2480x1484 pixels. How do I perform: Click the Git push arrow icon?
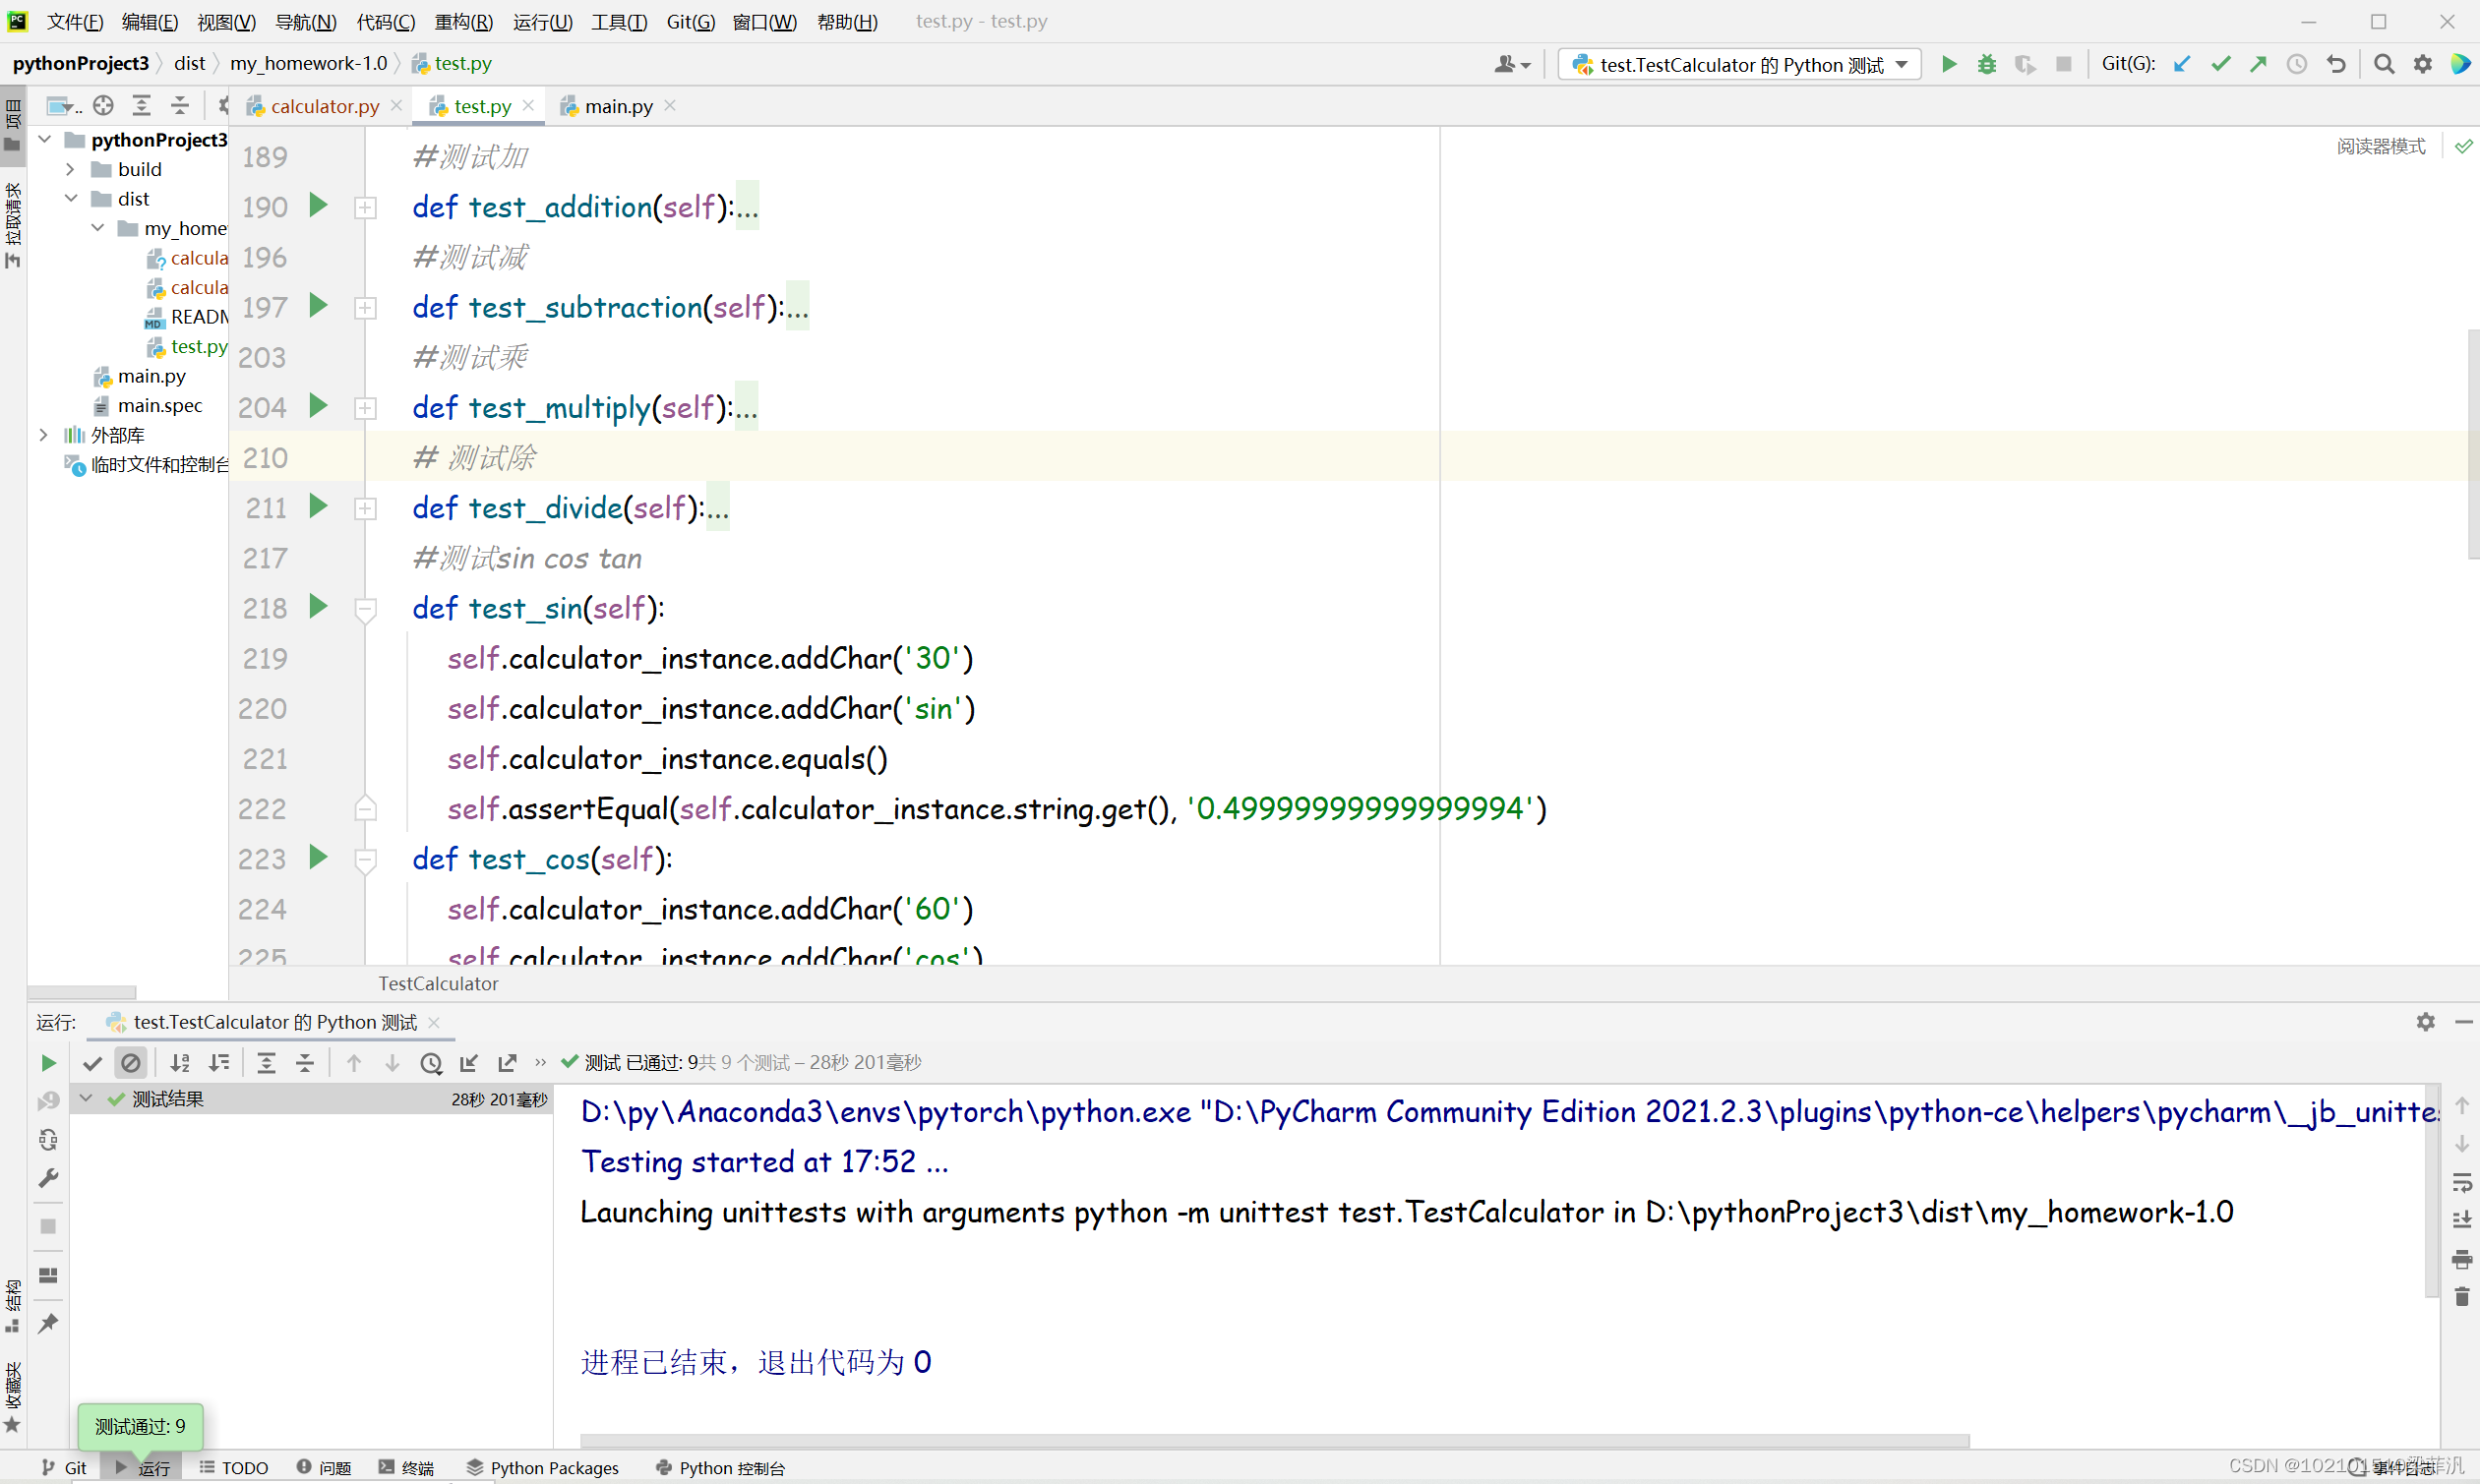click(2258, 64)
